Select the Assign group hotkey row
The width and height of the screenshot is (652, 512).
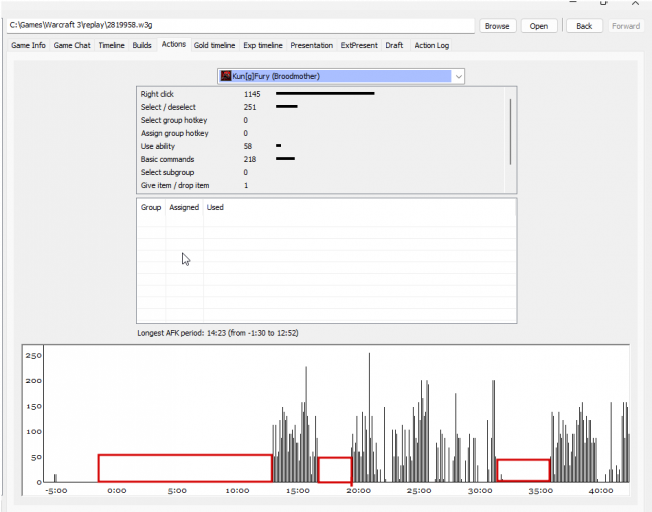320,133
